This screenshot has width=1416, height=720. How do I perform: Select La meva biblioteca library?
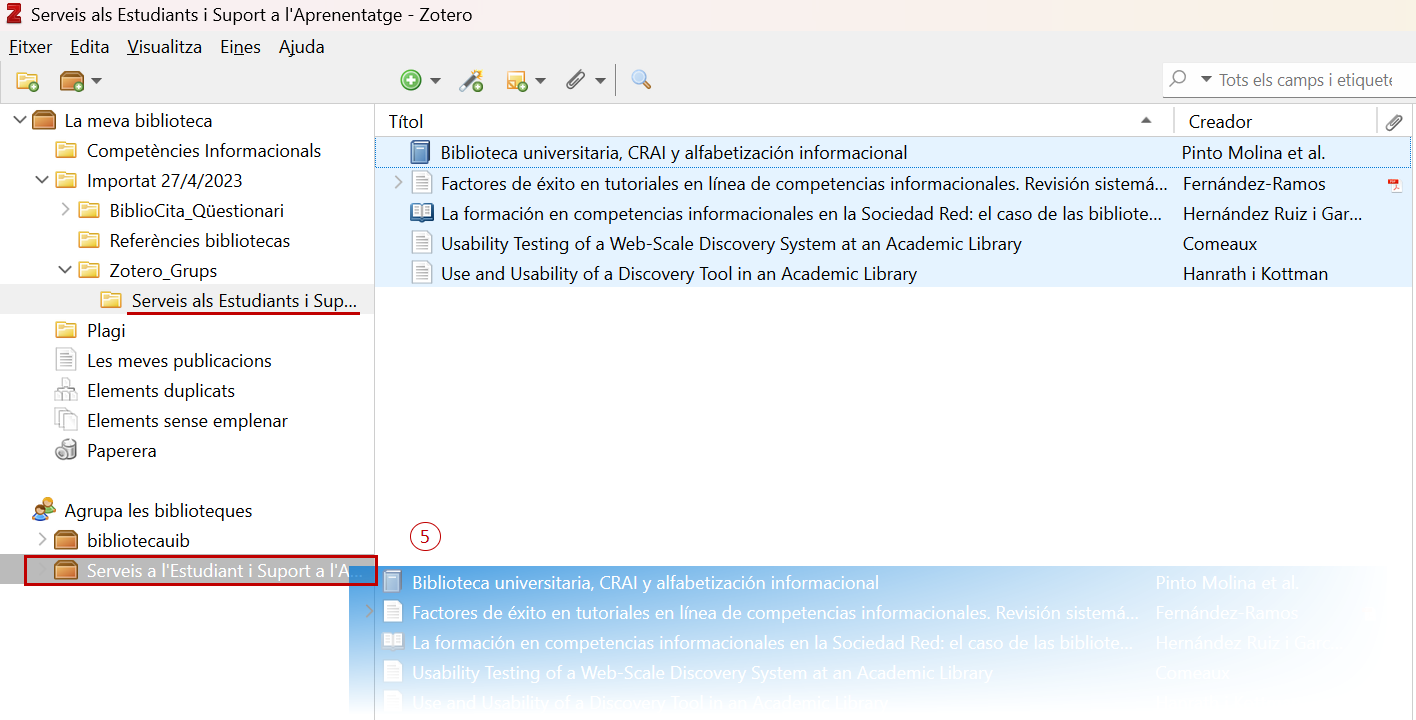pyautogui.click(x=139, y=121)
